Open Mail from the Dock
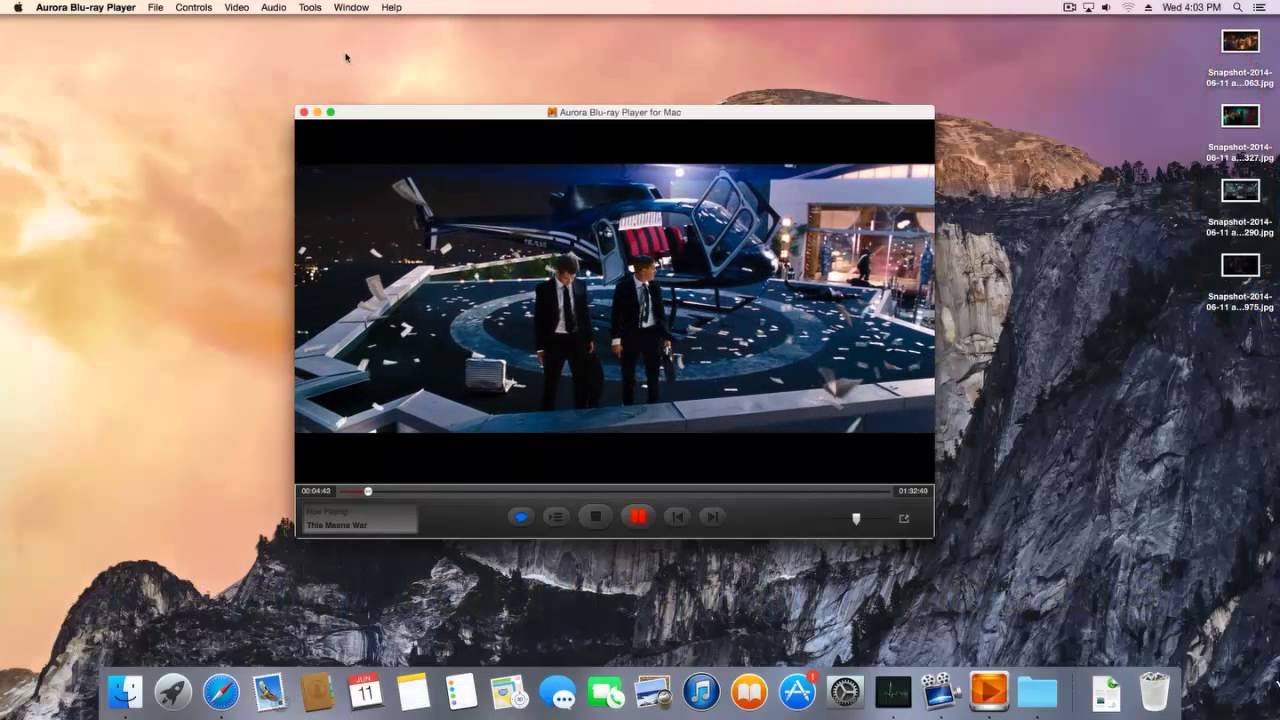Image resolution: width=1280 pixels, height=720 pixels. [x=269, y=692]
